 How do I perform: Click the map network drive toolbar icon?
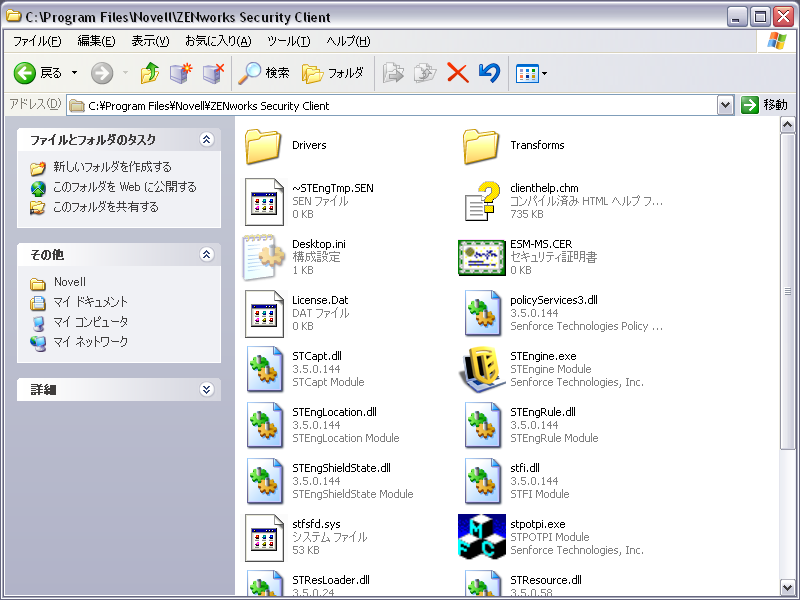[x=181, y=73]
